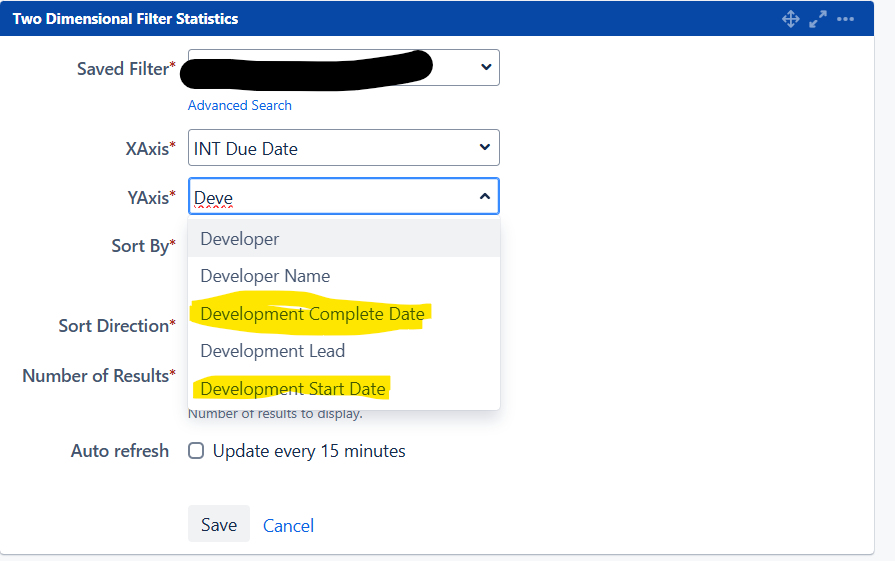Click the Two Dimensional Filter Statistics title
This screenshot has height=561, width=895.
tap(125, 19)
